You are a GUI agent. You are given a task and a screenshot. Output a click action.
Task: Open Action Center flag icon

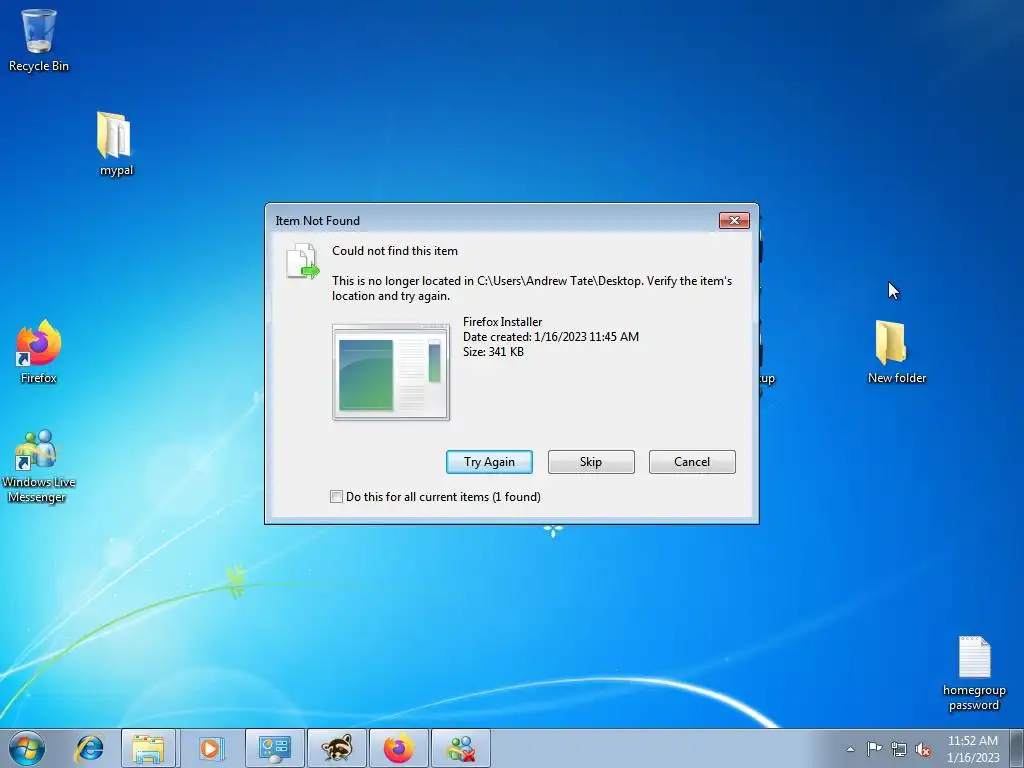(874, 749)
